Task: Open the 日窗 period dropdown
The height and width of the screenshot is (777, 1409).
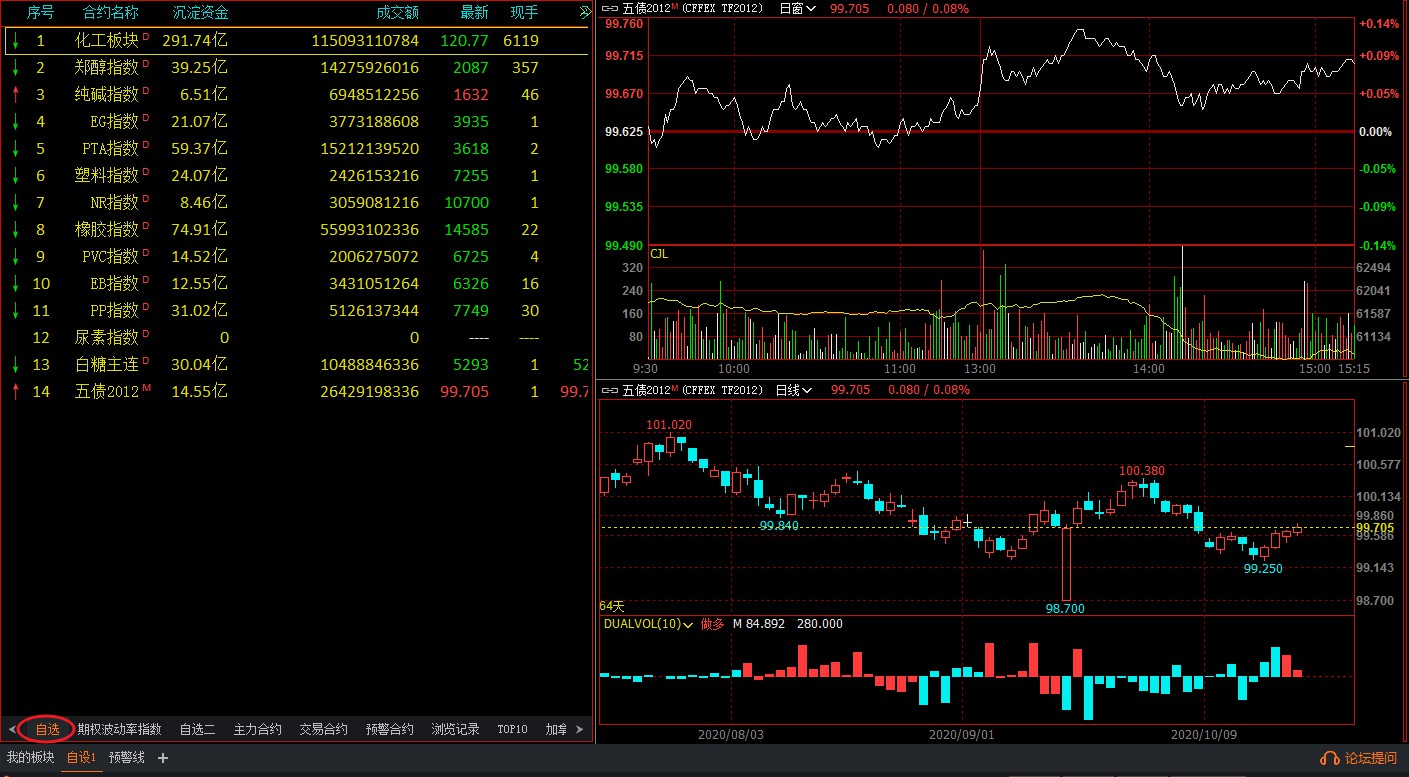Action: [796, 8]
